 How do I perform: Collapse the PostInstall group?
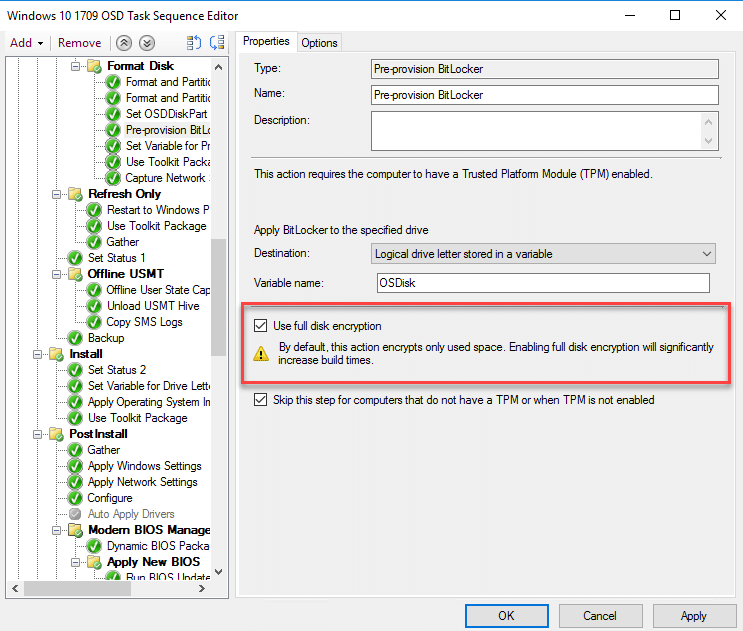click(x=37, y=435)
